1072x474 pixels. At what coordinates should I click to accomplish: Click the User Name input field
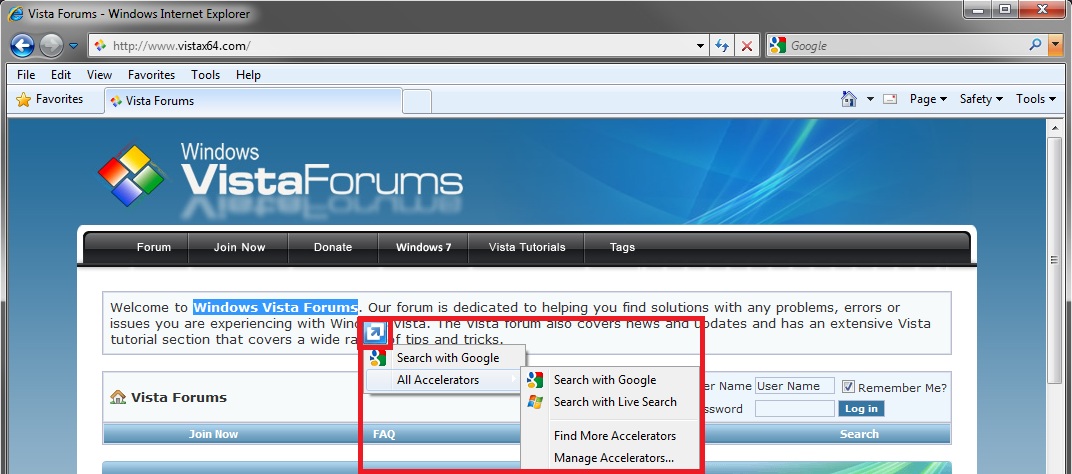coord(794,386)
